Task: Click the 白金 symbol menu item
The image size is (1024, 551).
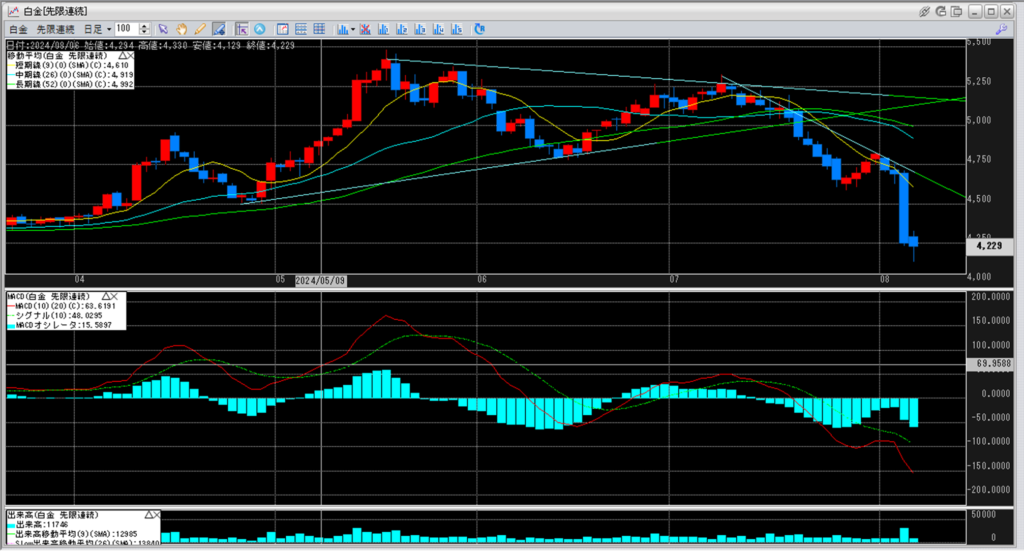Action: tap(18, 30)
